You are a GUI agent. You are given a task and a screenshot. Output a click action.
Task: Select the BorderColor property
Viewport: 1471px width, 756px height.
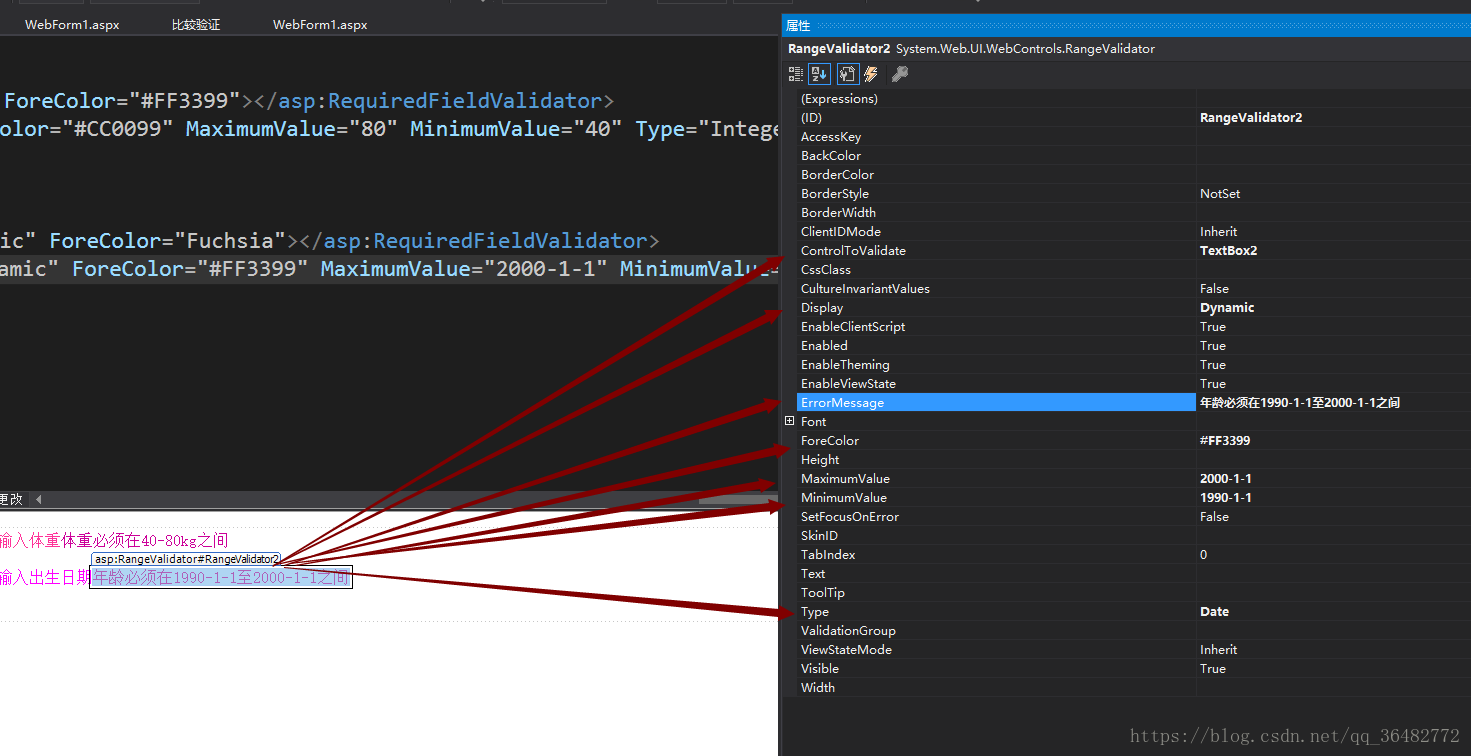coord(837,175)
